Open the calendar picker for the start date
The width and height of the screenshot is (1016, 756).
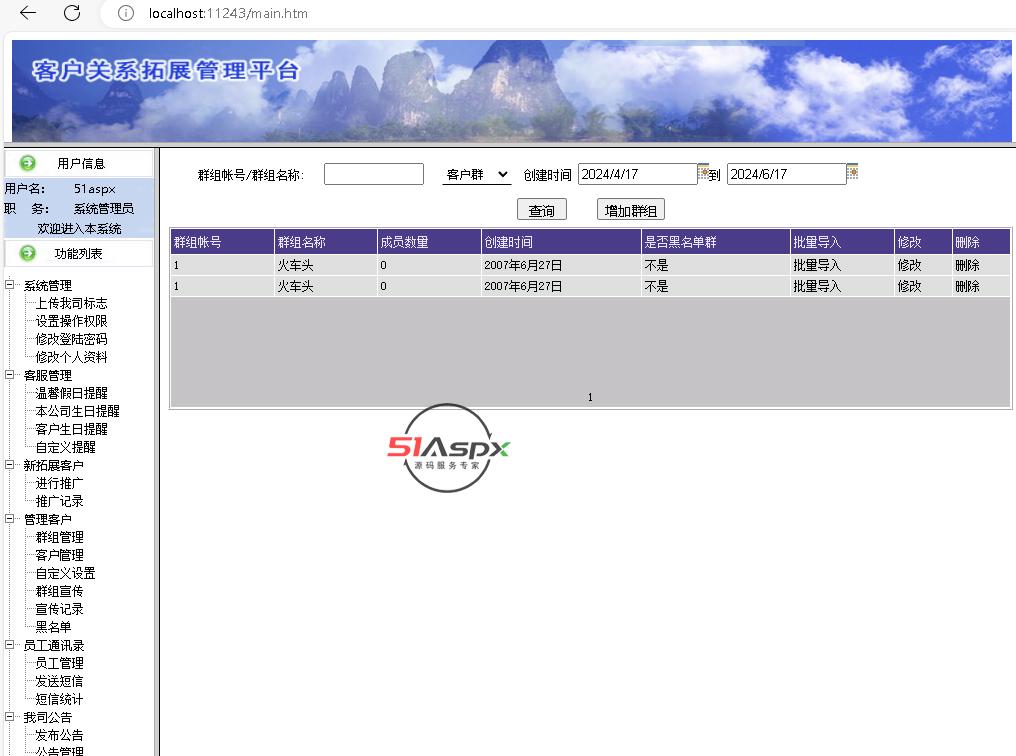click(x=703, y=172)
